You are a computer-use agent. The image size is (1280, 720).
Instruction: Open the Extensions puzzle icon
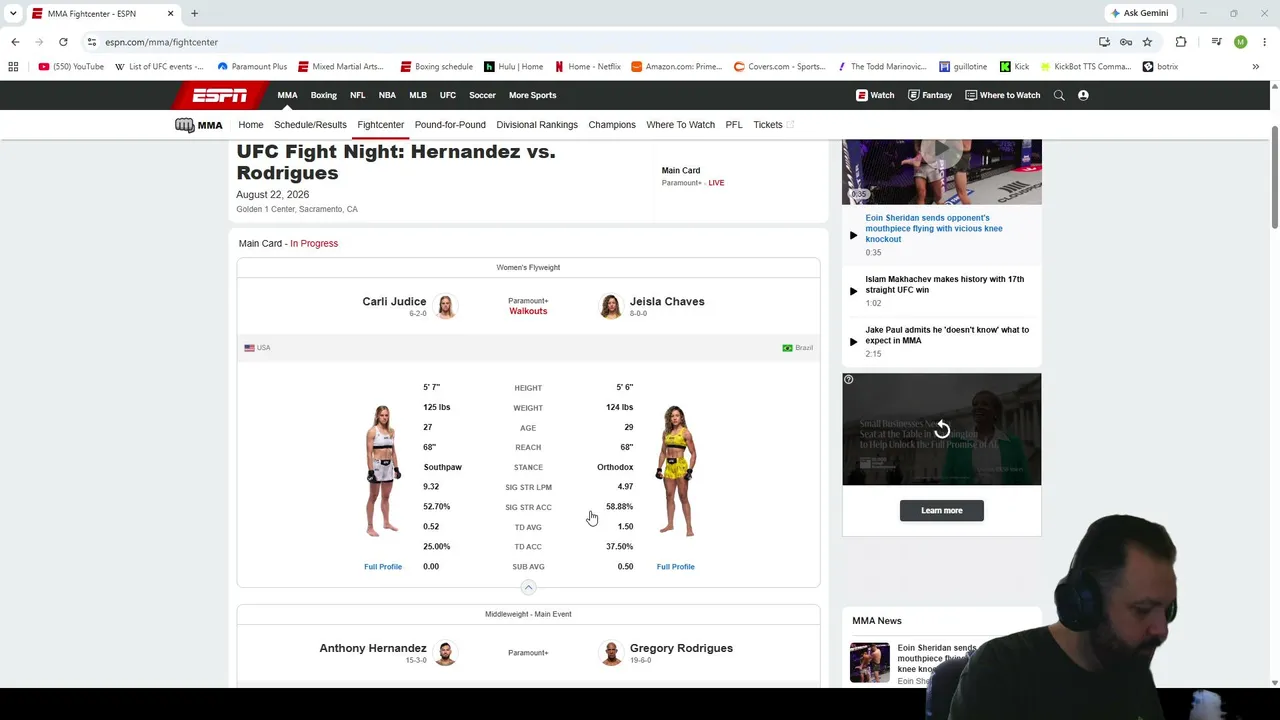click(1181, 42)
